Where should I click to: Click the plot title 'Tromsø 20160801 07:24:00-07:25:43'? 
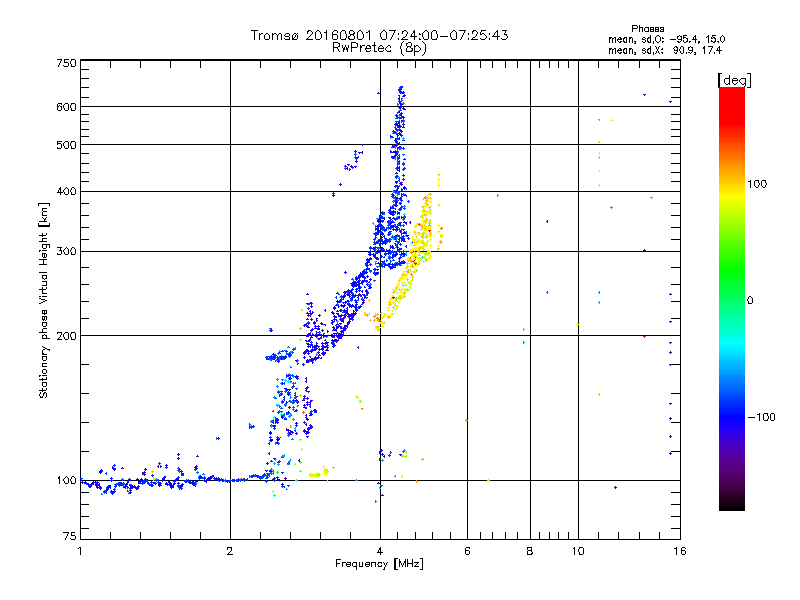(379, 35)
